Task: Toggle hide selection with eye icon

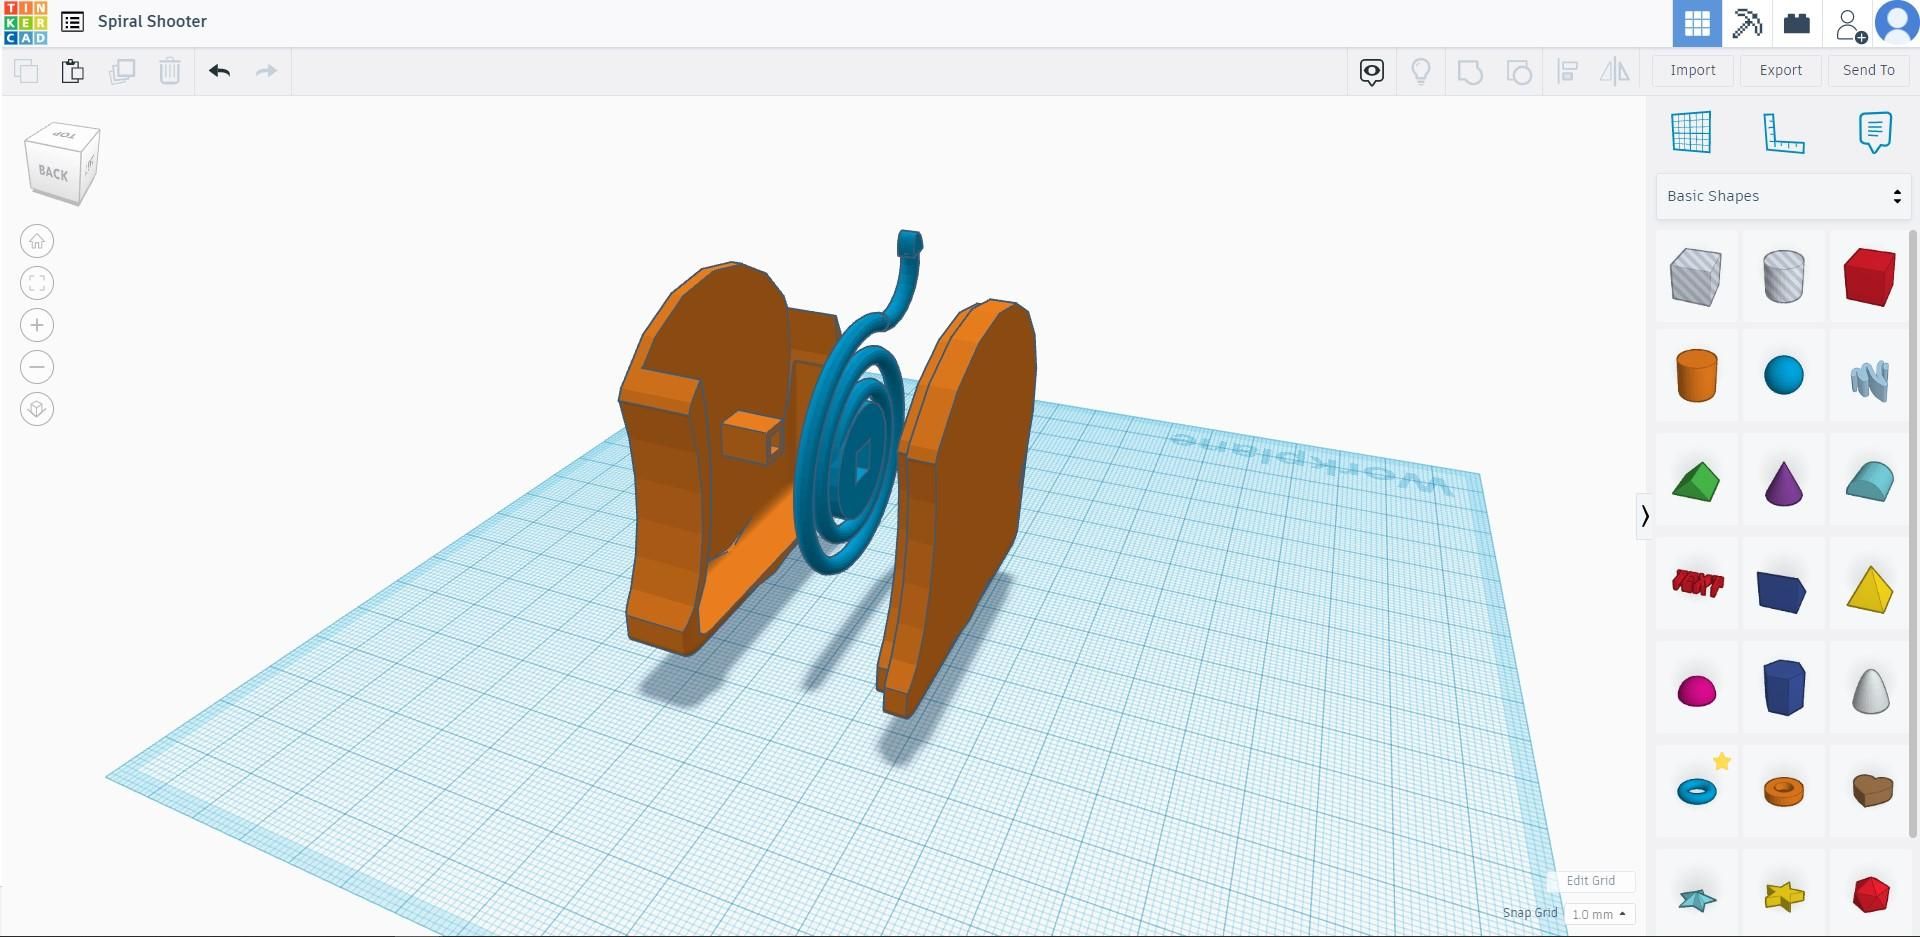Action: click(1371, 71)
